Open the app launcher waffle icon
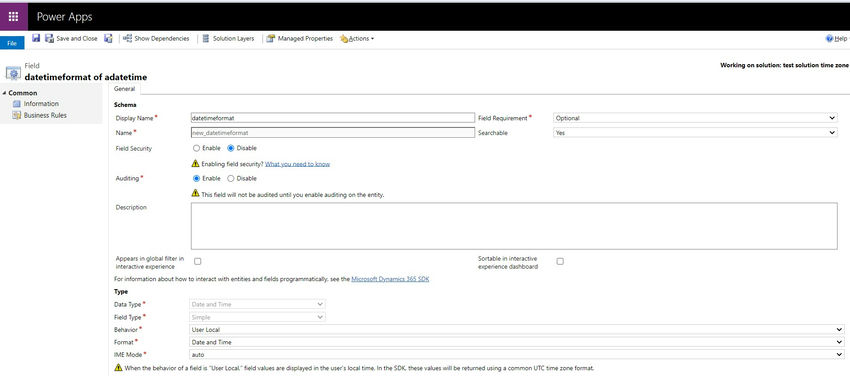This screenshot has width=850, height=376. coord(14,17)
